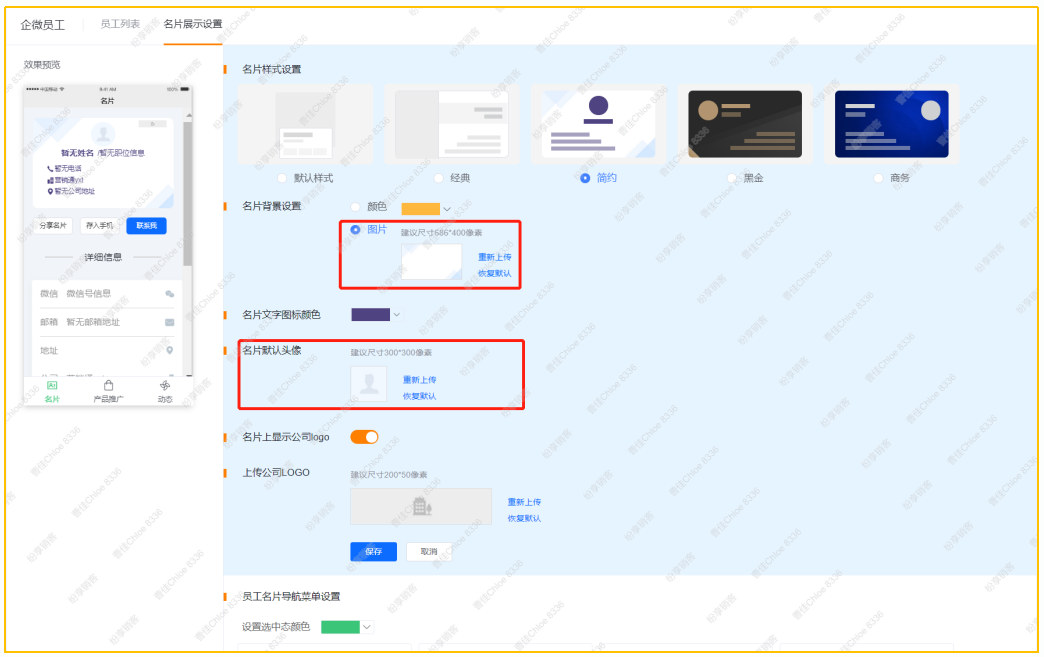Click 微信号信息 text in preview
The width and height of the screenshot is (1044, 657).
pos(89,294)
